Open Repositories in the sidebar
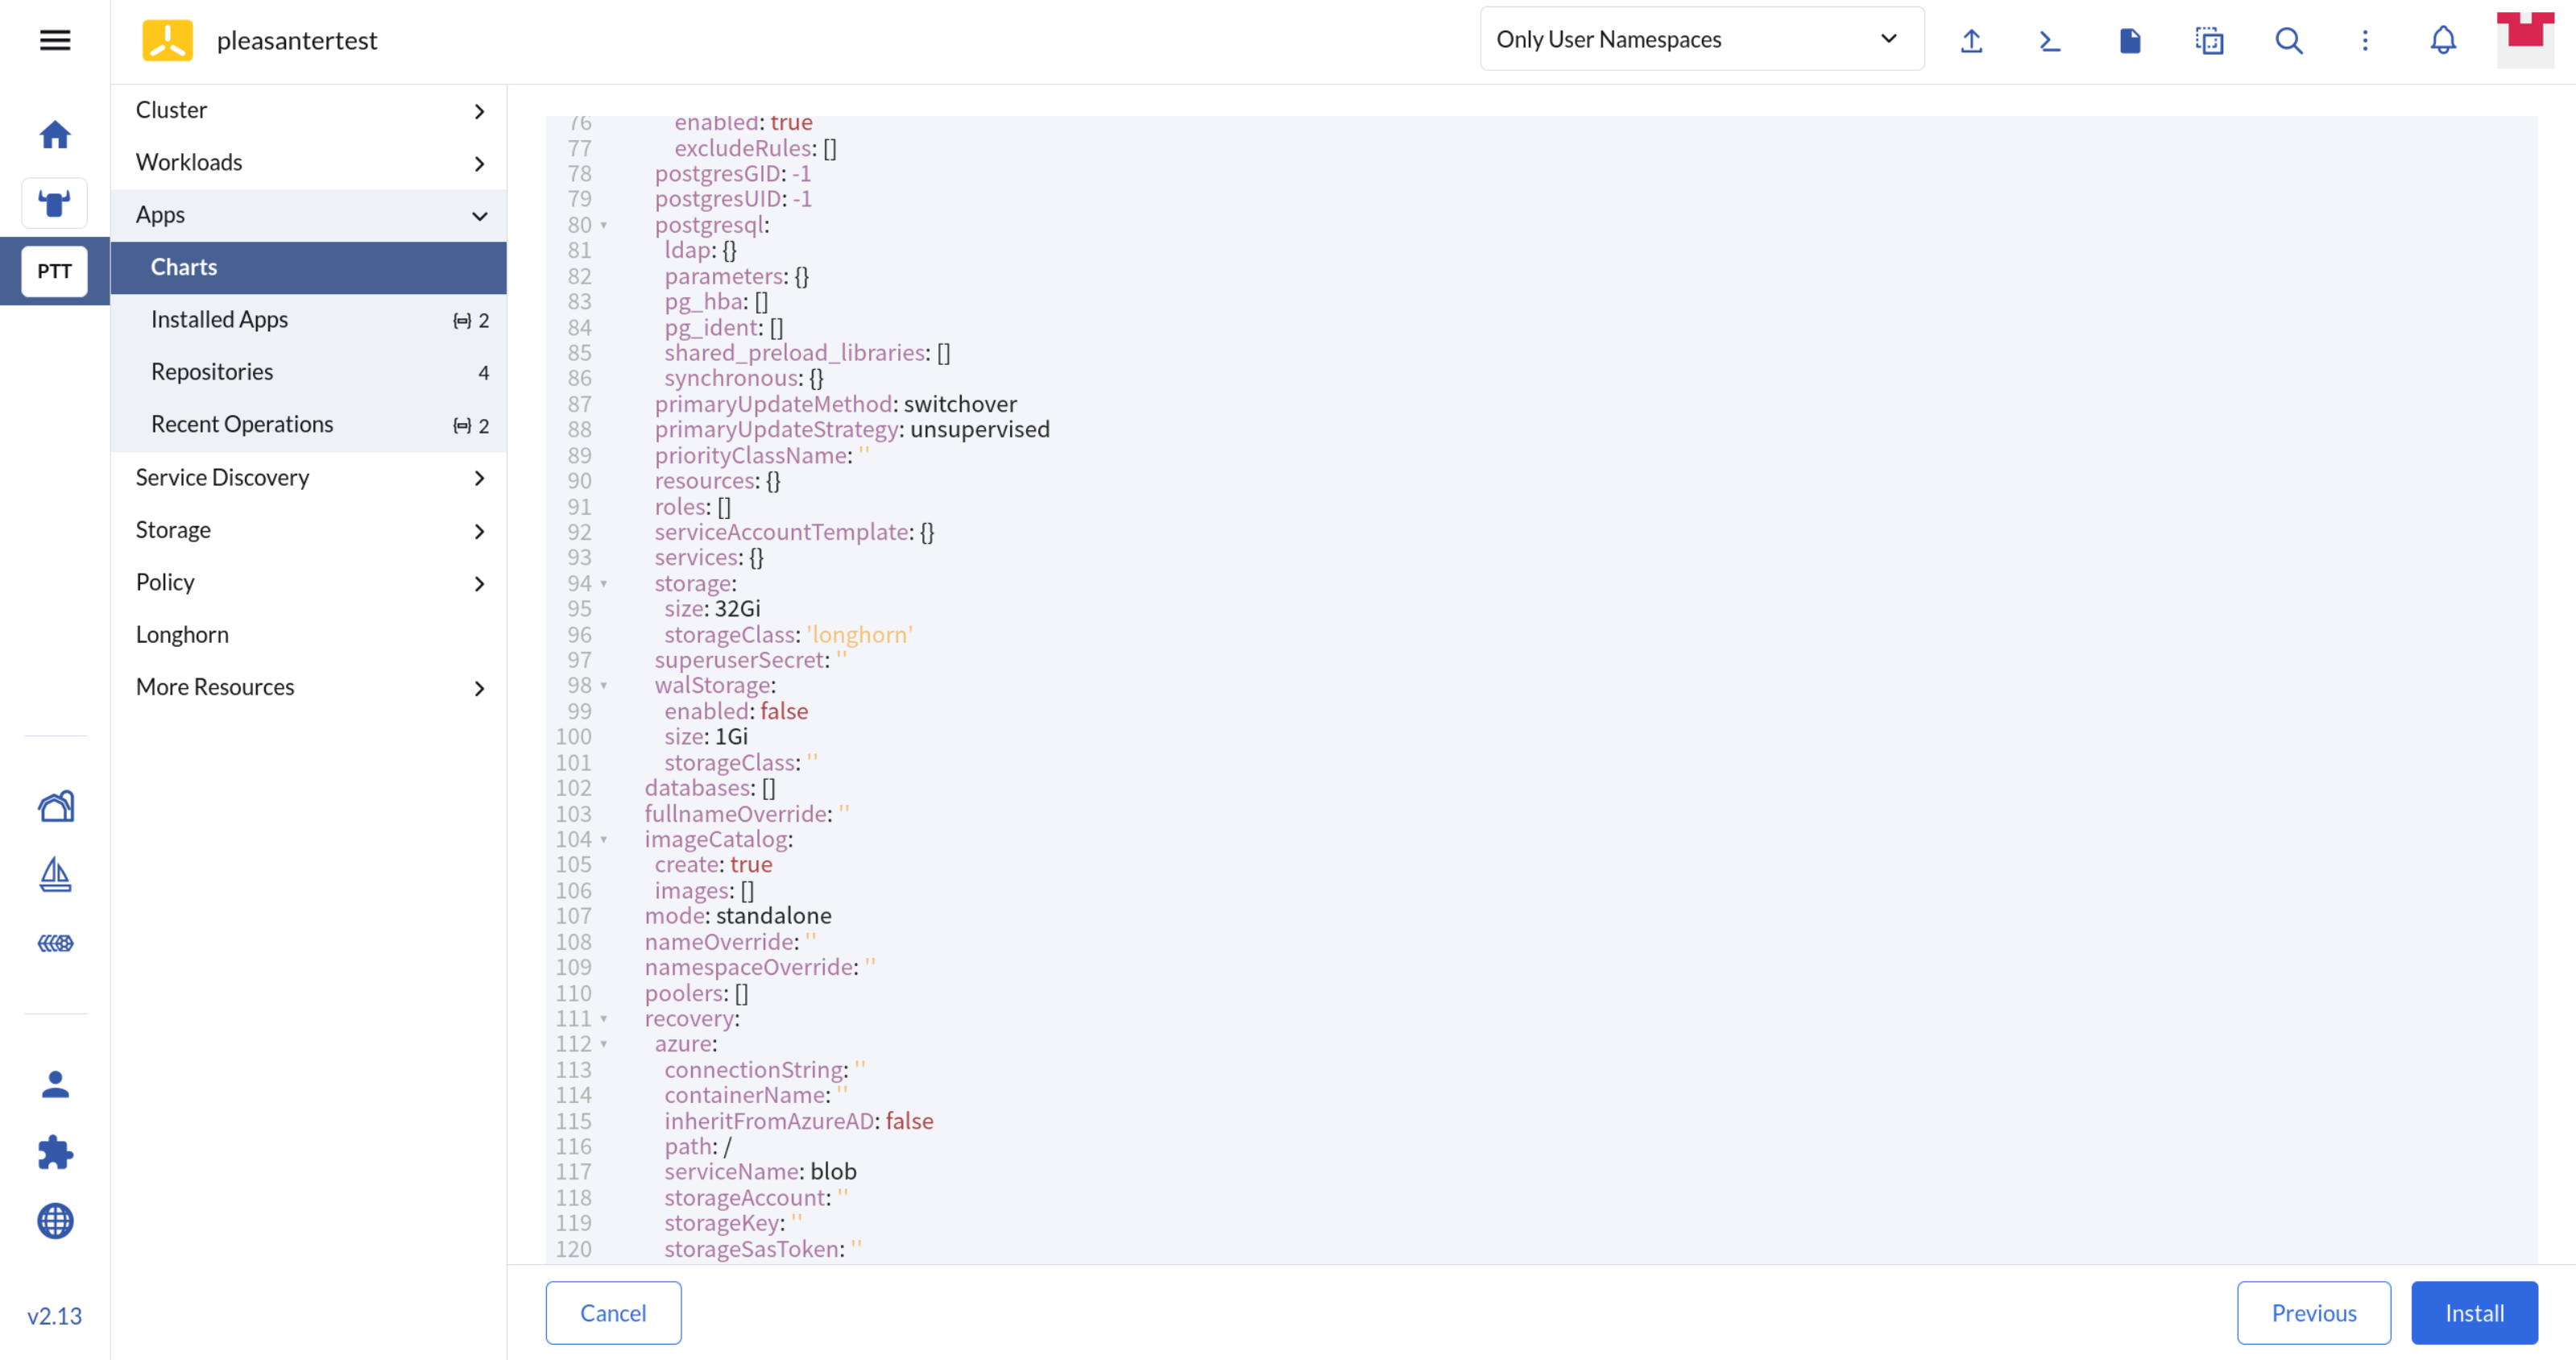This screenshot has height=1360, width=2576. pos(212,372)
